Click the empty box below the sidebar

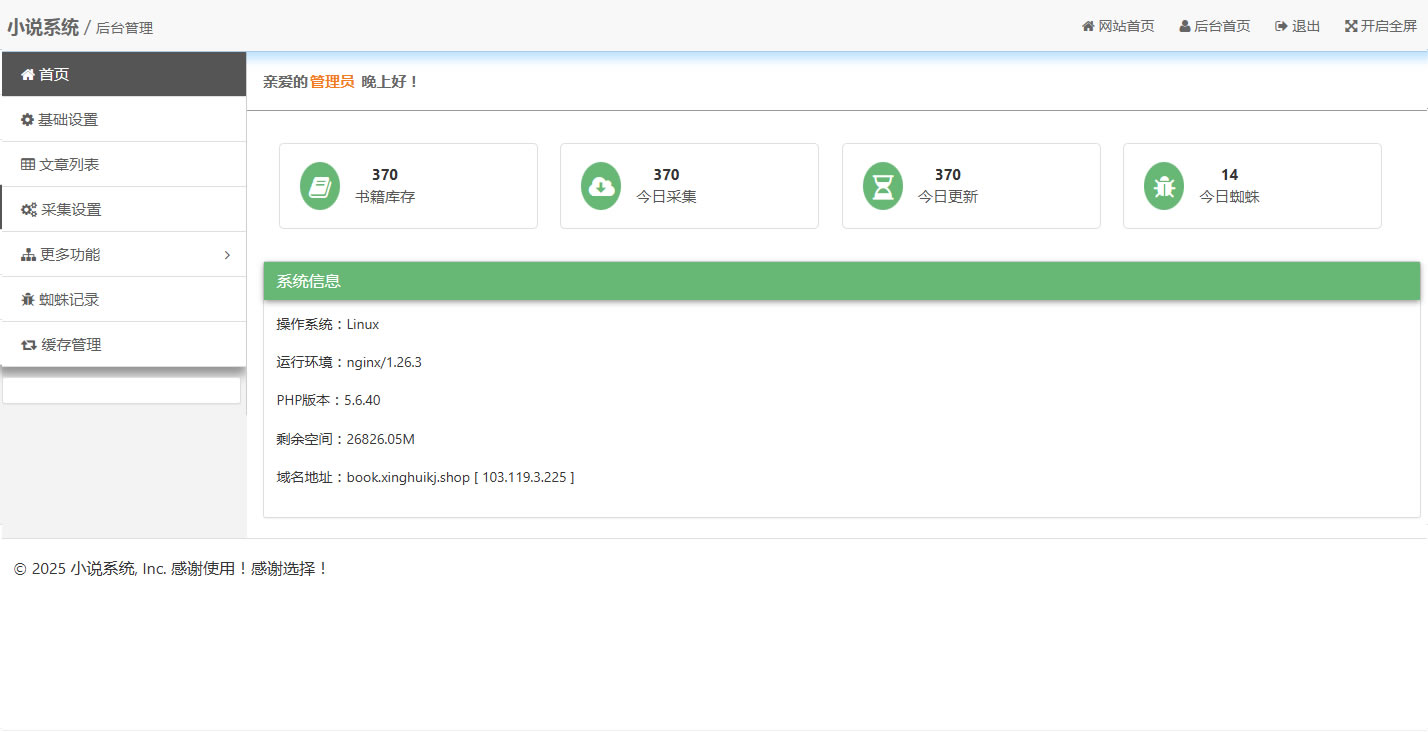[121, 390]
